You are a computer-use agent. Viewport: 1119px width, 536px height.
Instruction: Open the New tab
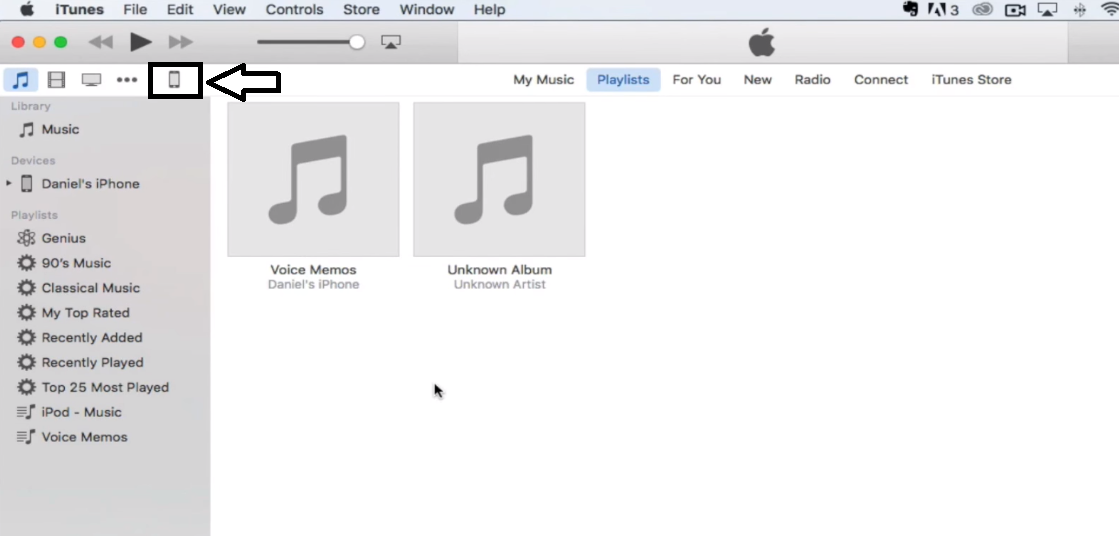(758, 80)
